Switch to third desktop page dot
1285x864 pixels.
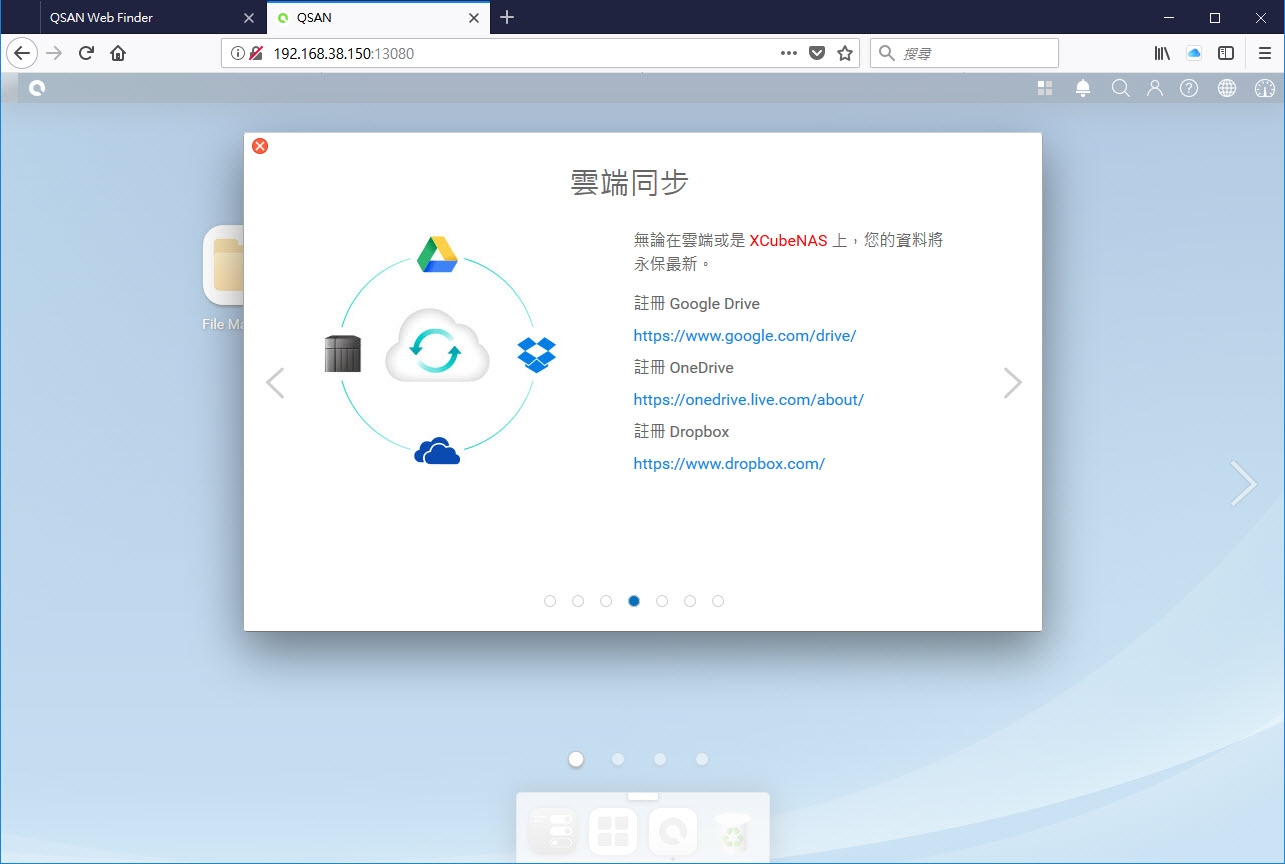coord(660,759)
